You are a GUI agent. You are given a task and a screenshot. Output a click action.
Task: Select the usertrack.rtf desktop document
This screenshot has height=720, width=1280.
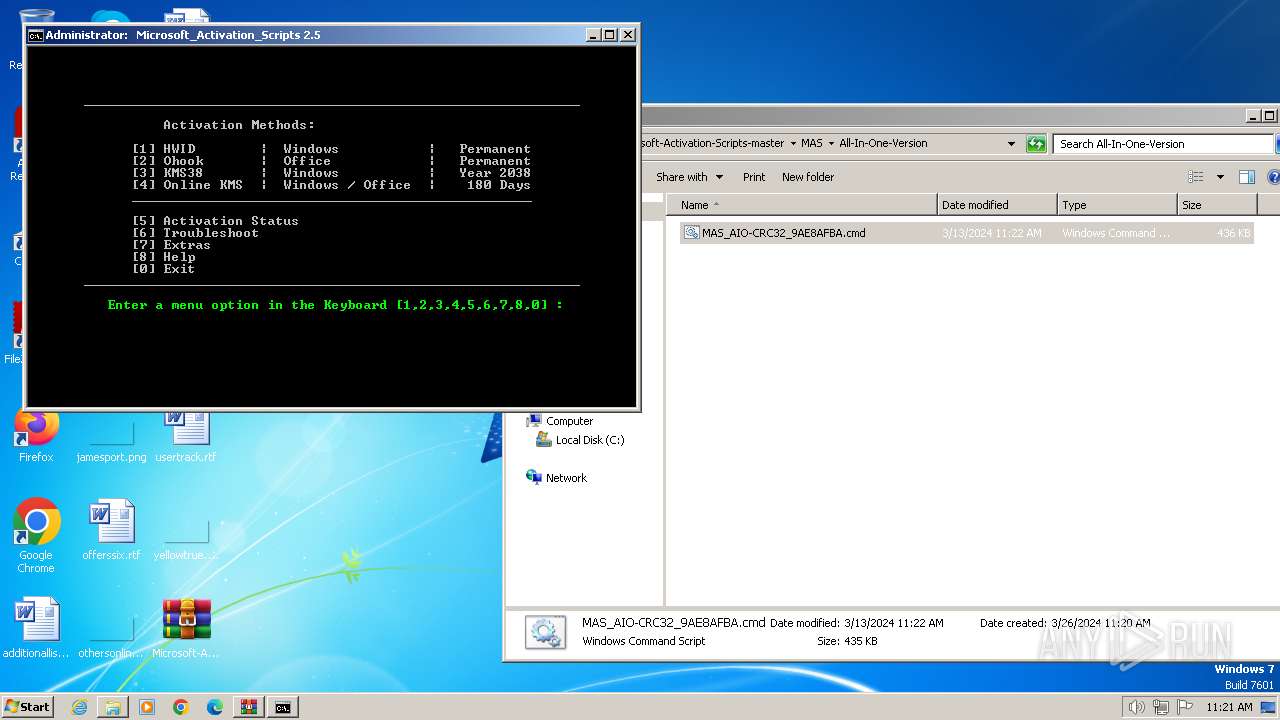(x=186, y=435)
